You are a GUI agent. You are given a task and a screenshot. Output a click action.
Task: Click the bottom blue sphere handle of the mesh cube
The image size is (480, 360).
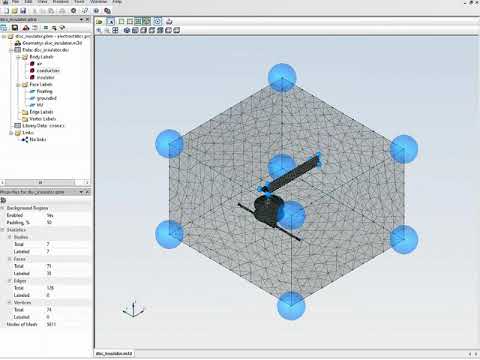(291, 306)
